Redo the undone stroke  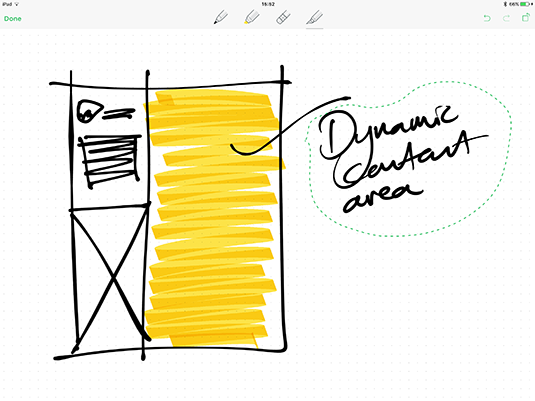click(x=506, y=18)
